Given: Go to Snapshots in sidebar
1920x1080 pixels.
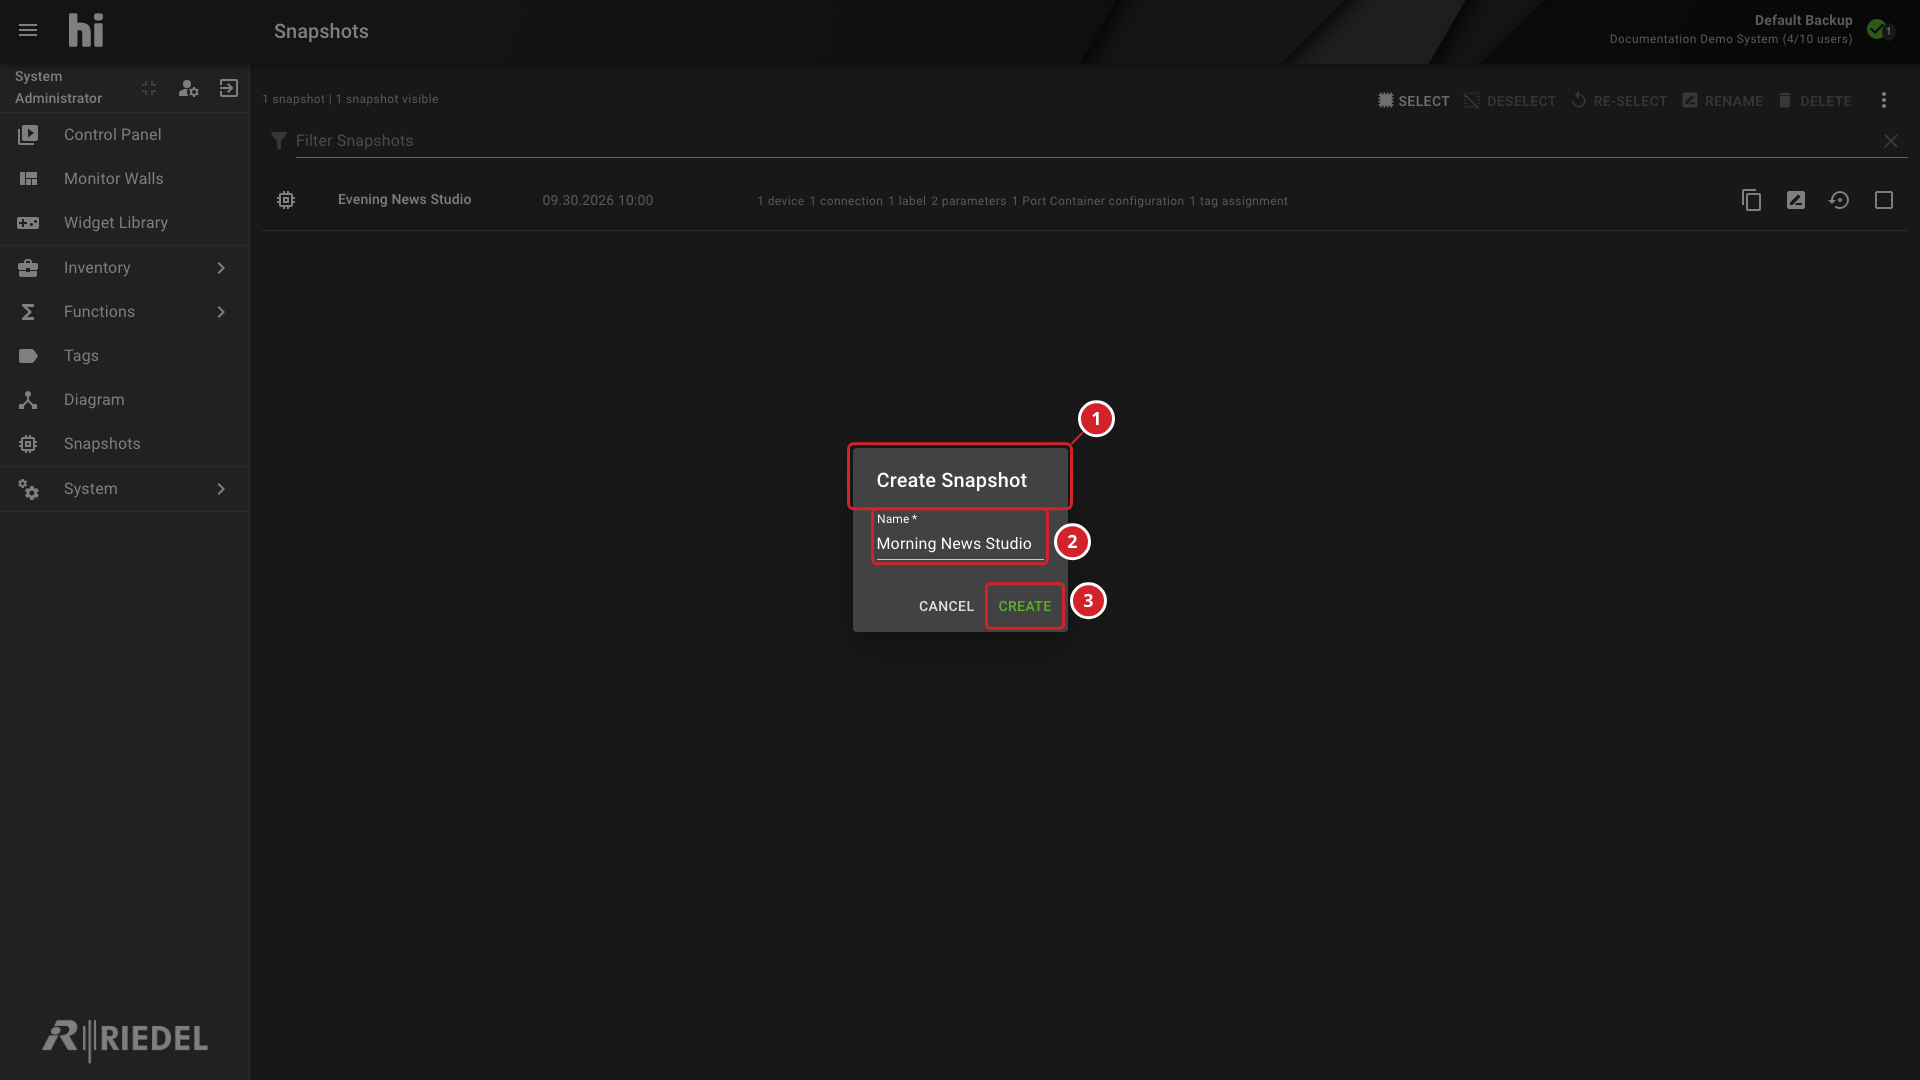Looking at the screenshot, I should [x=124, y=444].
